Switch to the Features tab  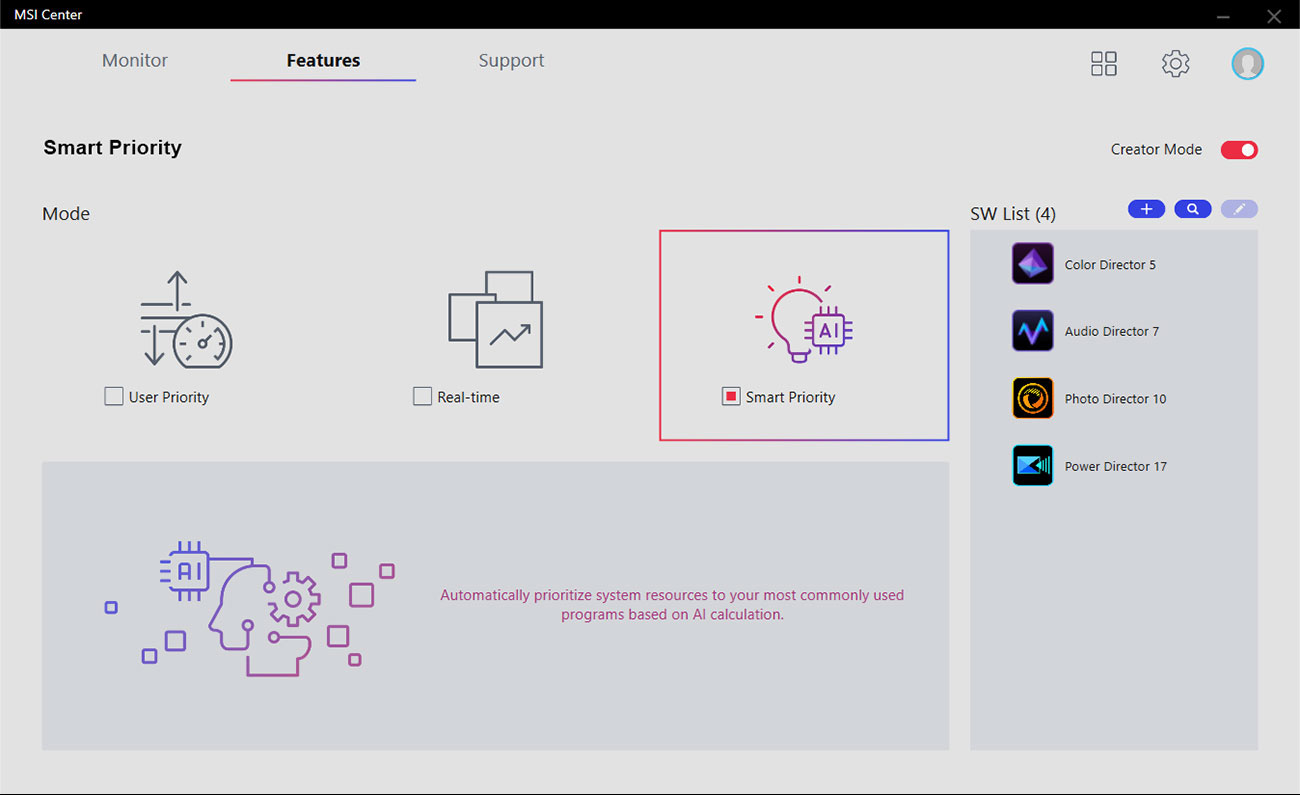323,61
